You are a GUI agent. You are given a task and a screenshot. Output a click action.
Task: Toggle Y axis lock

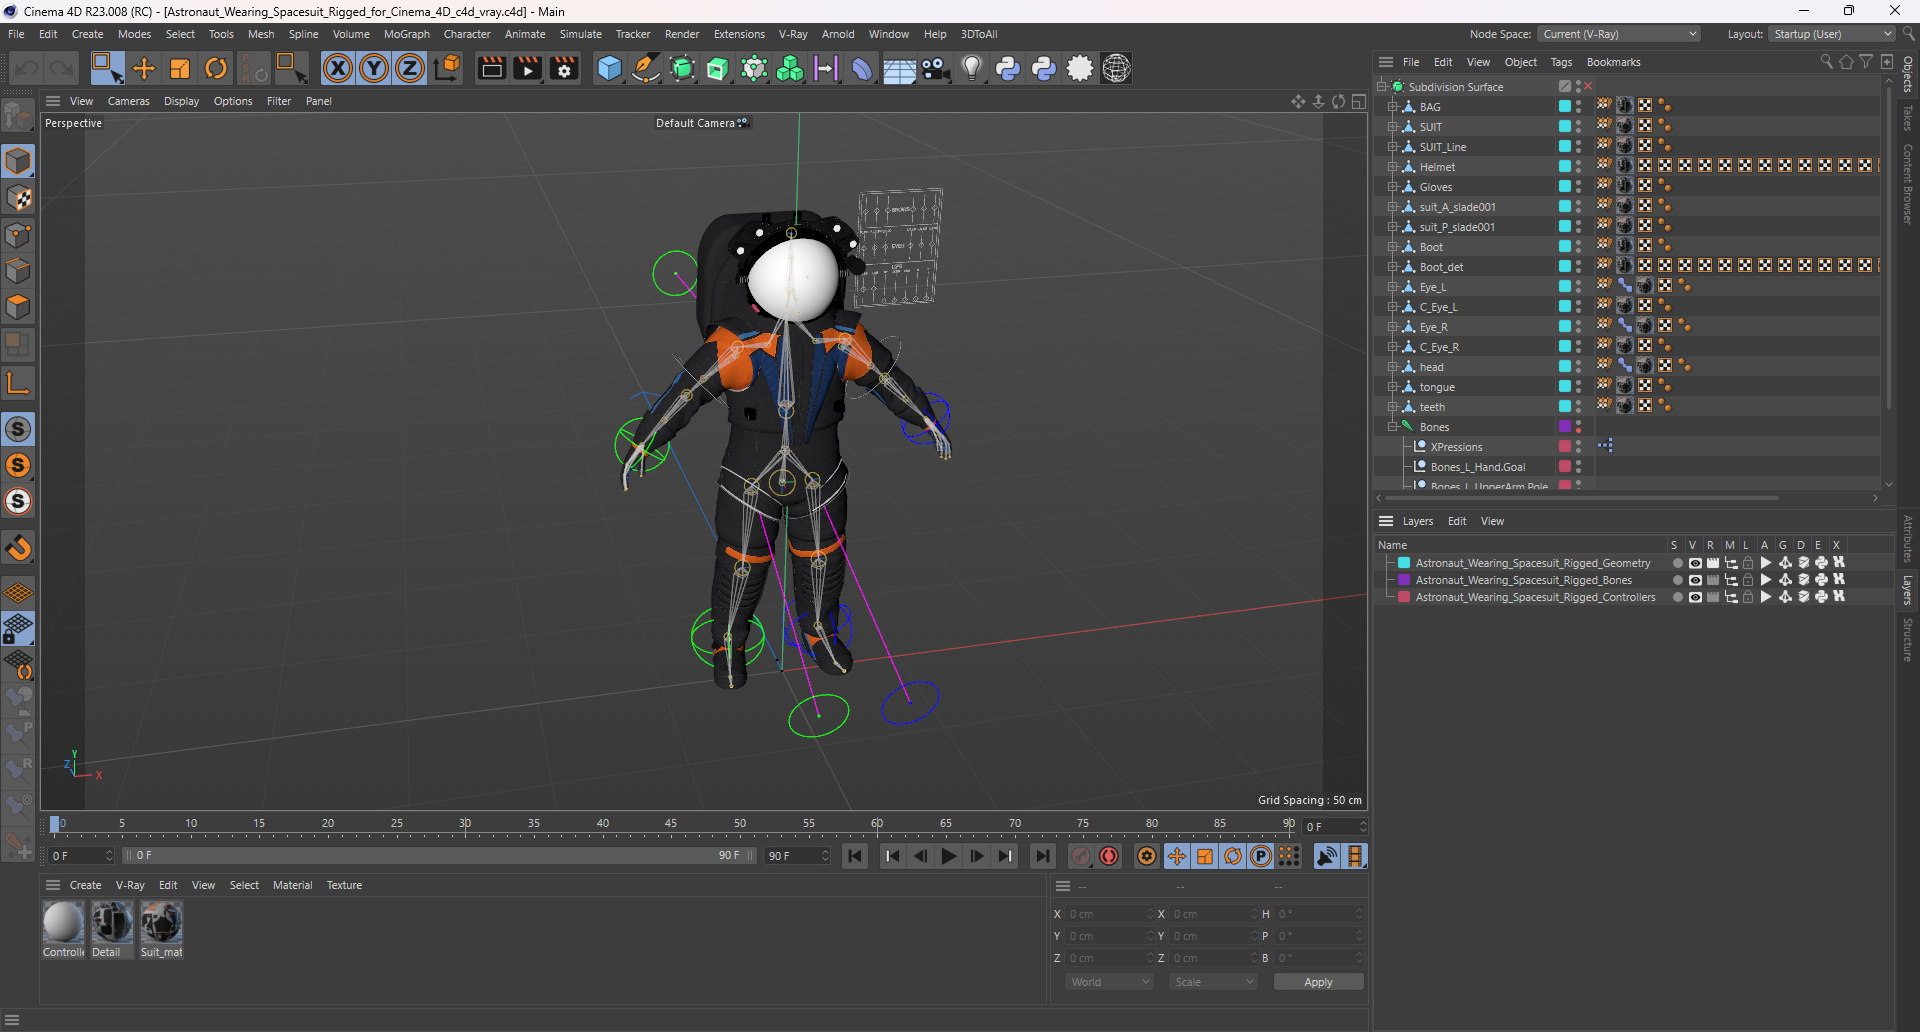click(374, 68)
